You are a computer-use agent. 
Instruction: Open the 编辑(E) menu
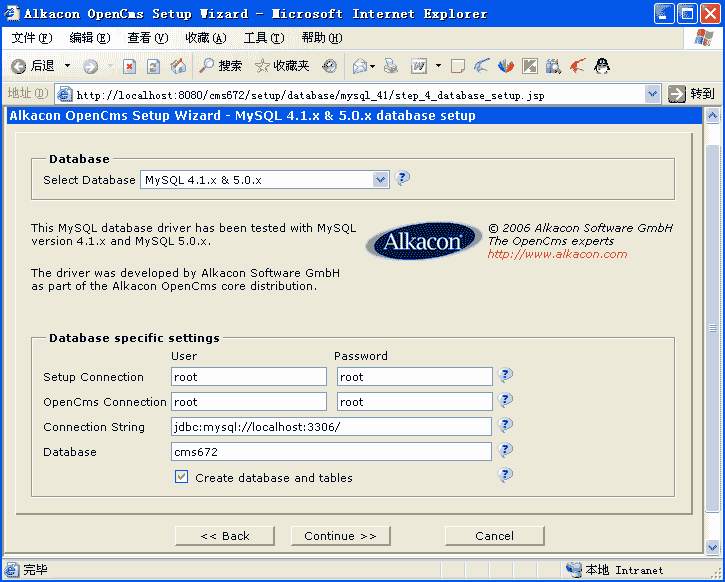click(90, 38)
